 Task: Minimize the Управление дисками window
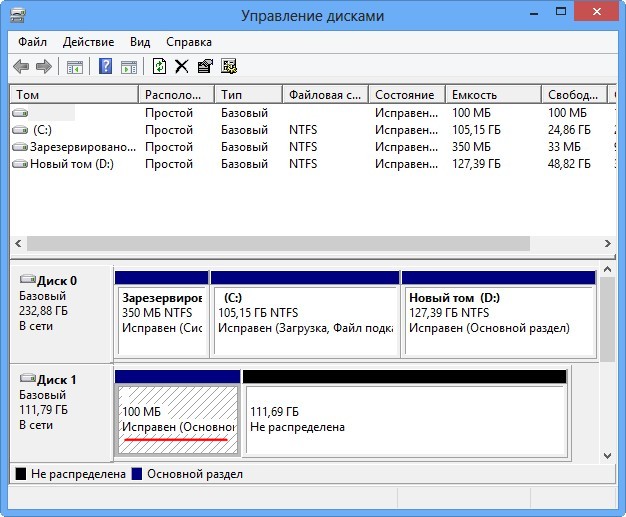pyautogui.click(x=534, y=14)
